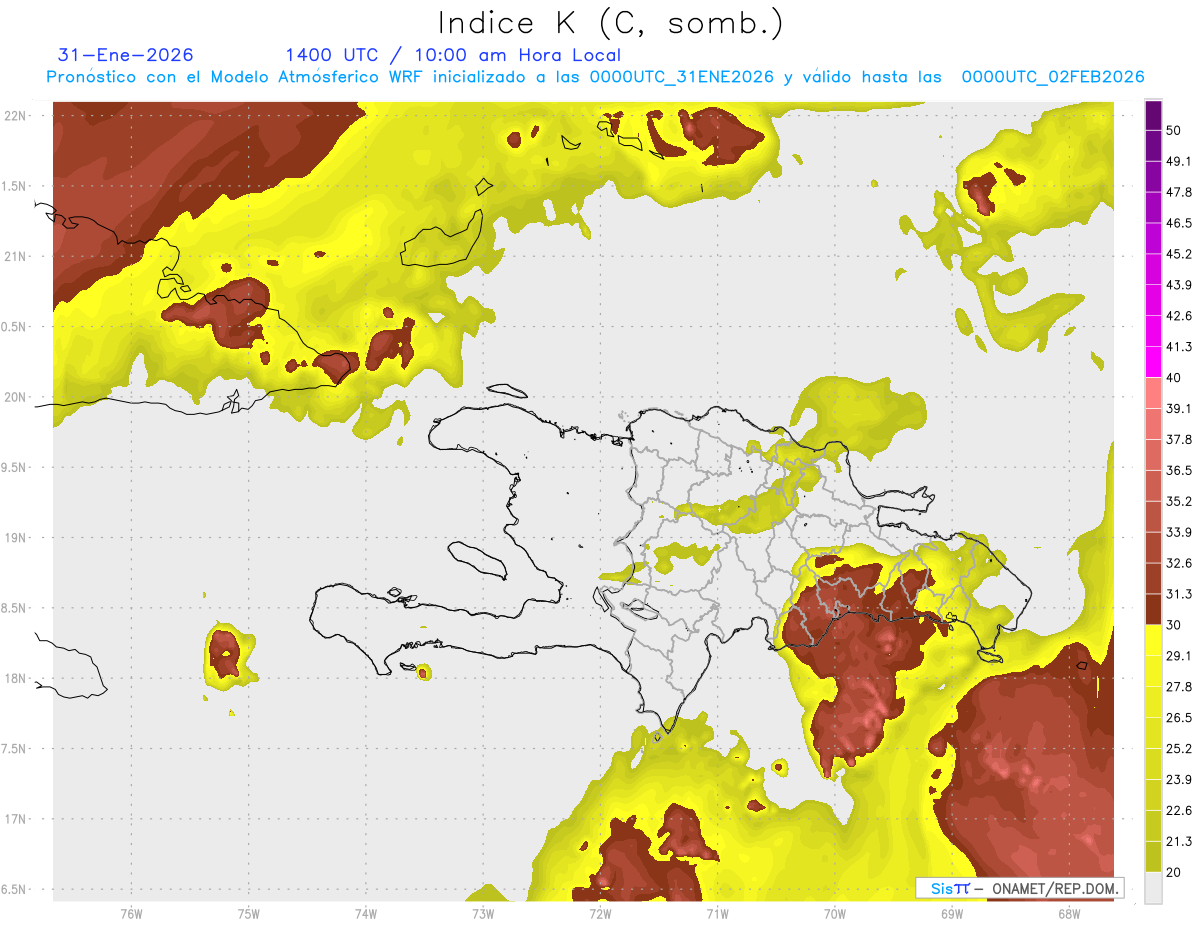1200x927 pixels.
Task: Click the legend value "36.5"
Action: pyautogui.click(x=1179, y=470)
